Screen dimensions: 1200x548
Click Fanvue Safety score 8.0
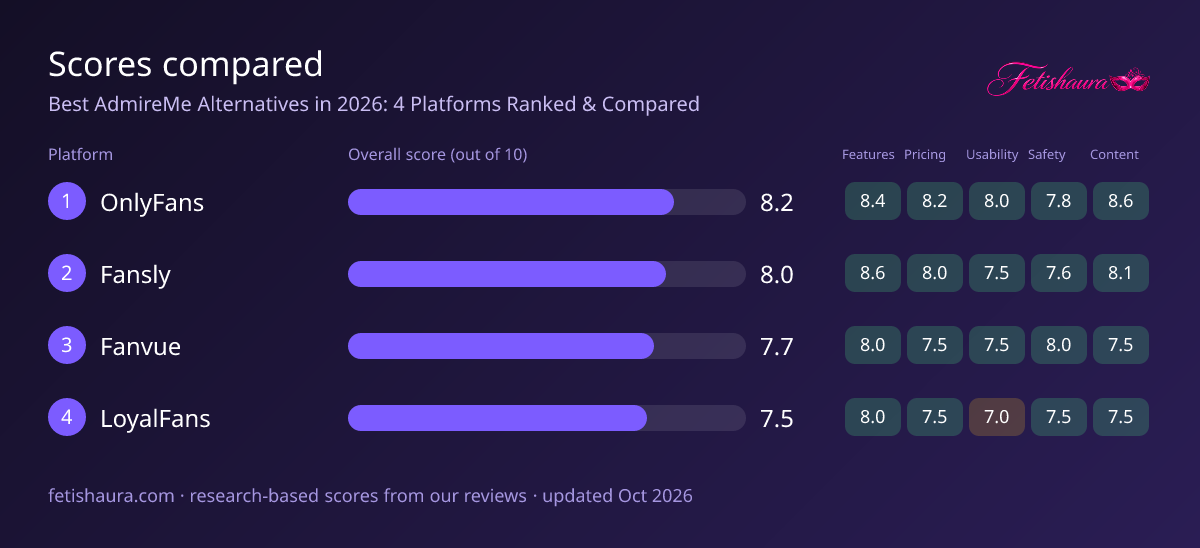(1059, 345)
